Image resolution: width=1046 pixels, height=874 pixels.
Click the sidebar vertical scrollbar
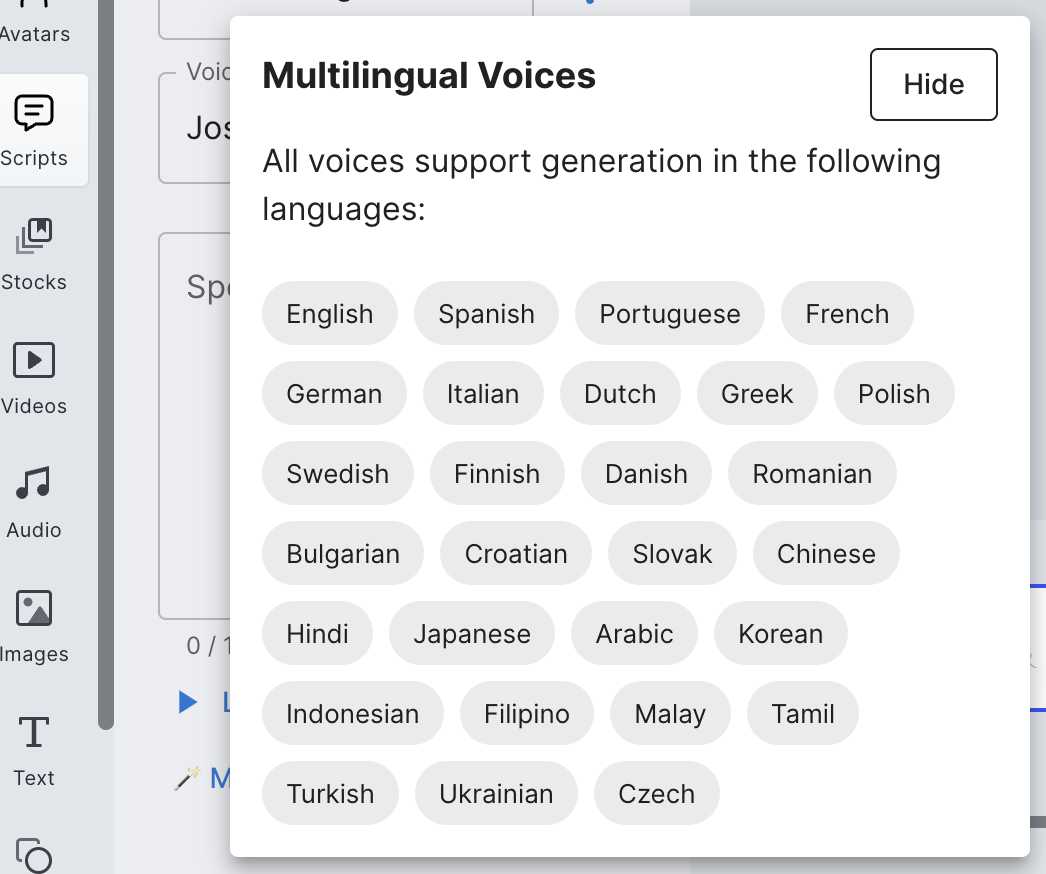point(105,364)
